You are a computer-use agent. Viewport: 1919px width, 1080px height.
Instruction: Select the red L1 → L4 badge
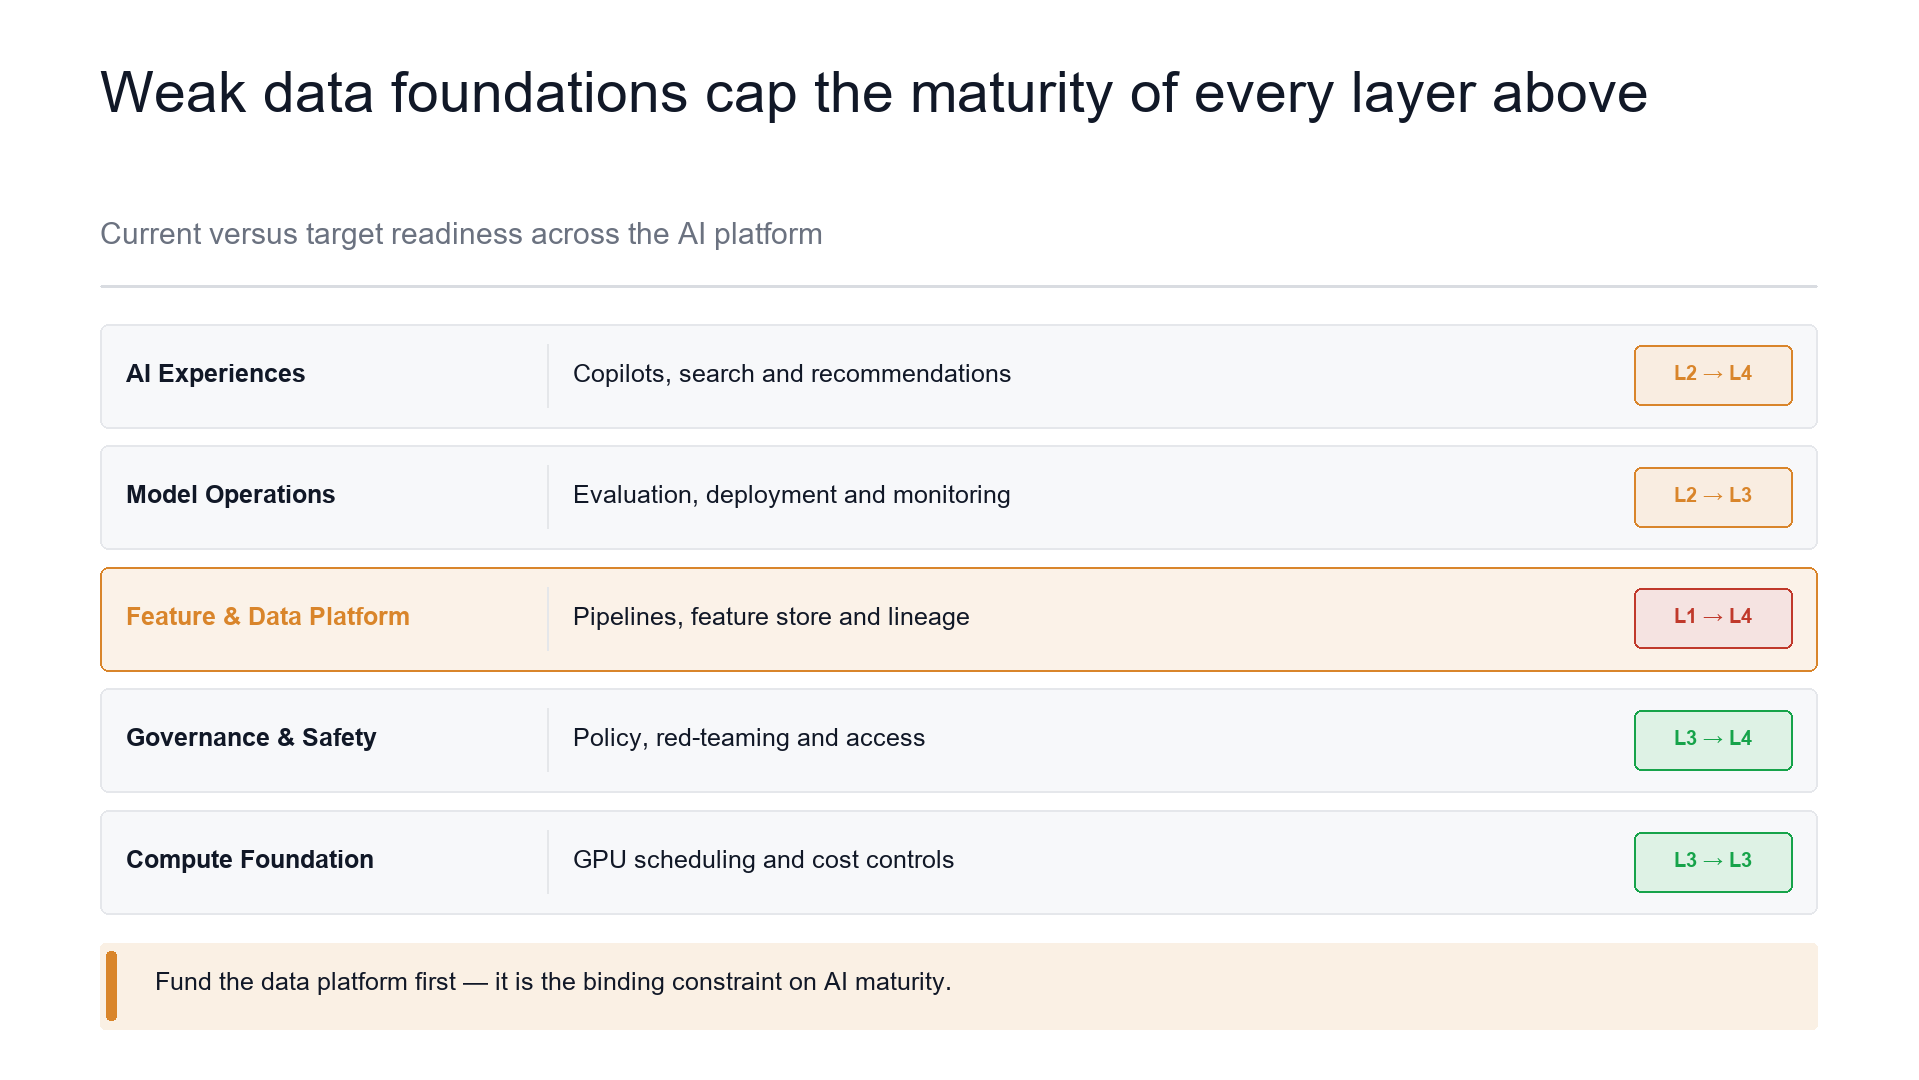(x=1713, y=618)
